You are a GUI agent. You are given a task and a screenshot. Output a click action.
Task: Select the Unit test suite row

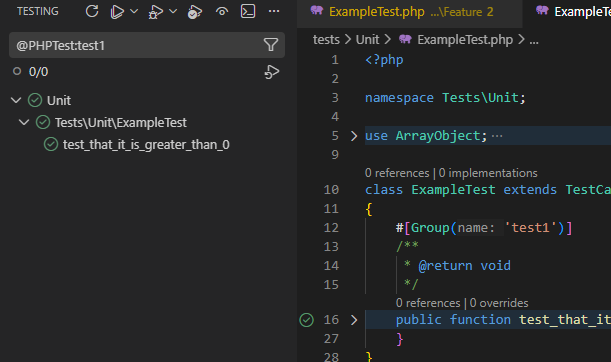pyautogui.click(x=147, y=101)
